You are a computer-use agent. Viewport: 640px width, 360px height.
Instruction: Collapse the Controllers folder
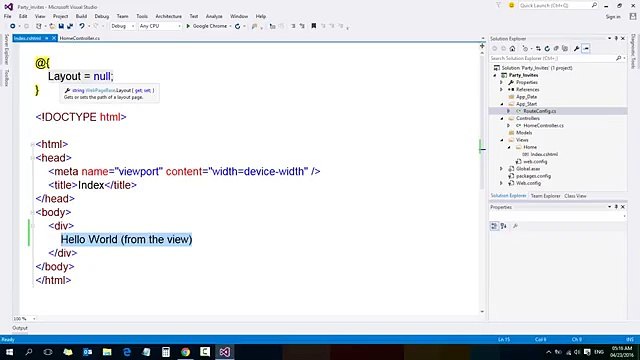[502, 118]
